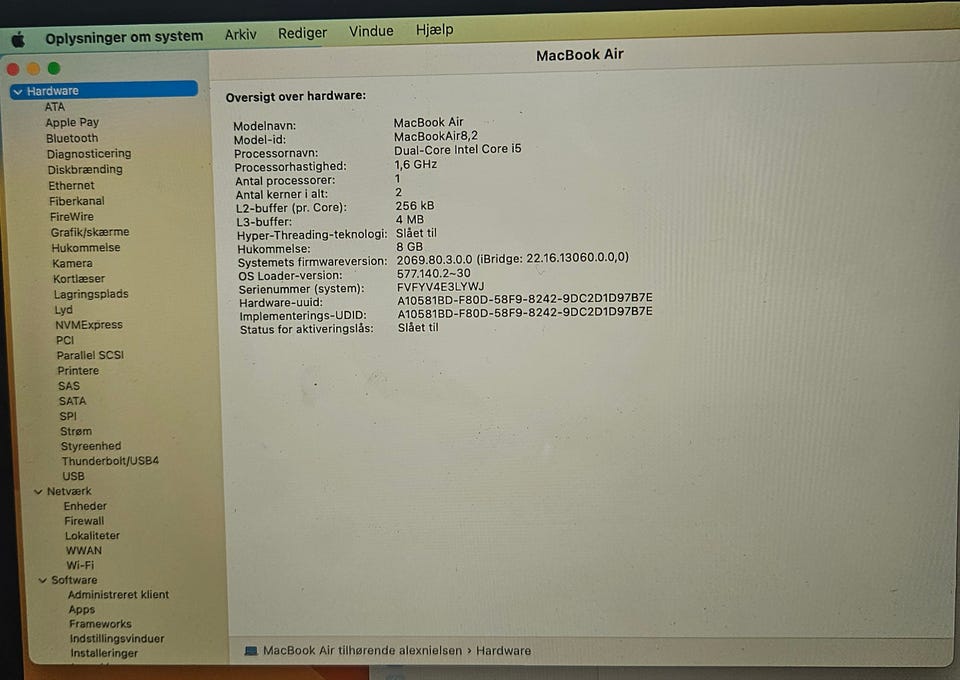Image resolution: width=960 pixels, height=680 pixels.
Task: Select Frameworks in the sidebar
Action: (100, 624)
